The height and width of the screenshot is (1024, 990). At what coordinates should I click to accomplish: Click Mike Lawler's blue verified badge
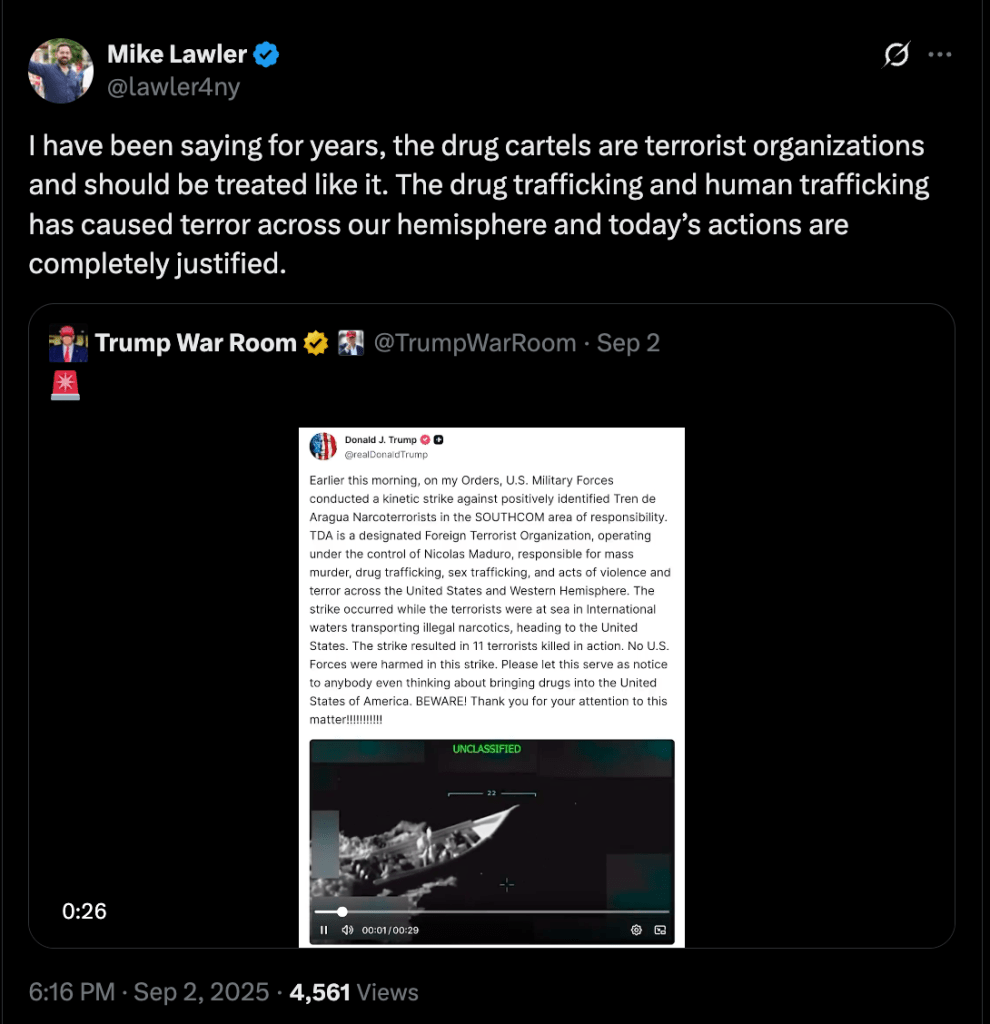[x=265, y=55]
